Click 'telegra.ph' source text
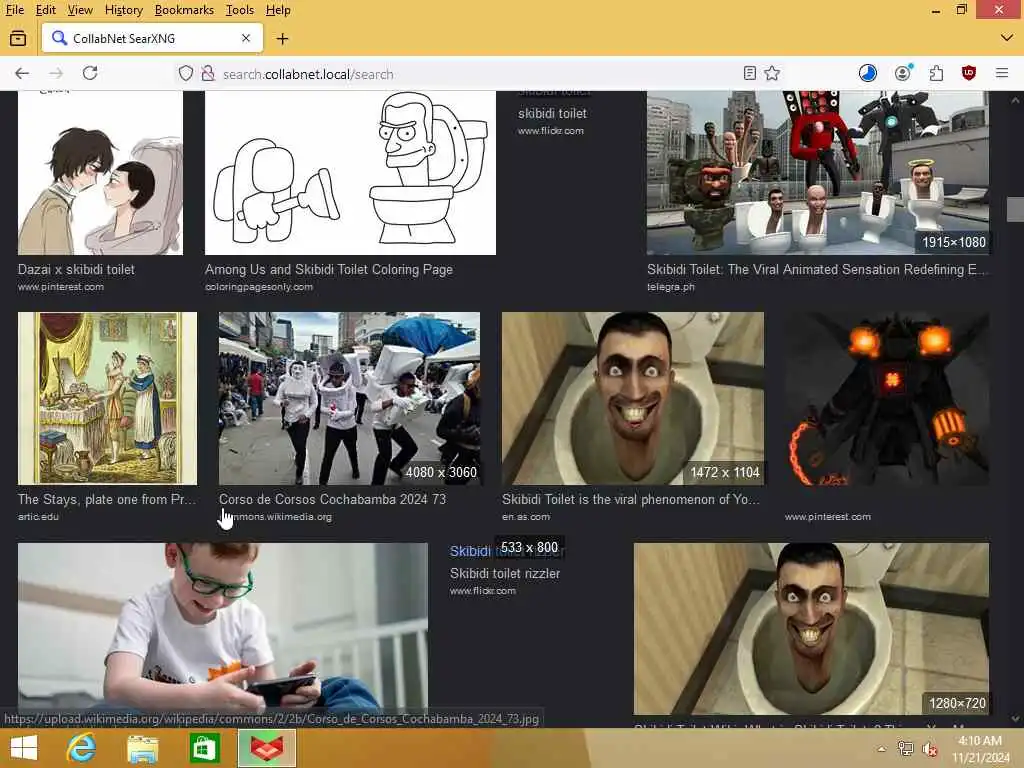 (671, 287)
